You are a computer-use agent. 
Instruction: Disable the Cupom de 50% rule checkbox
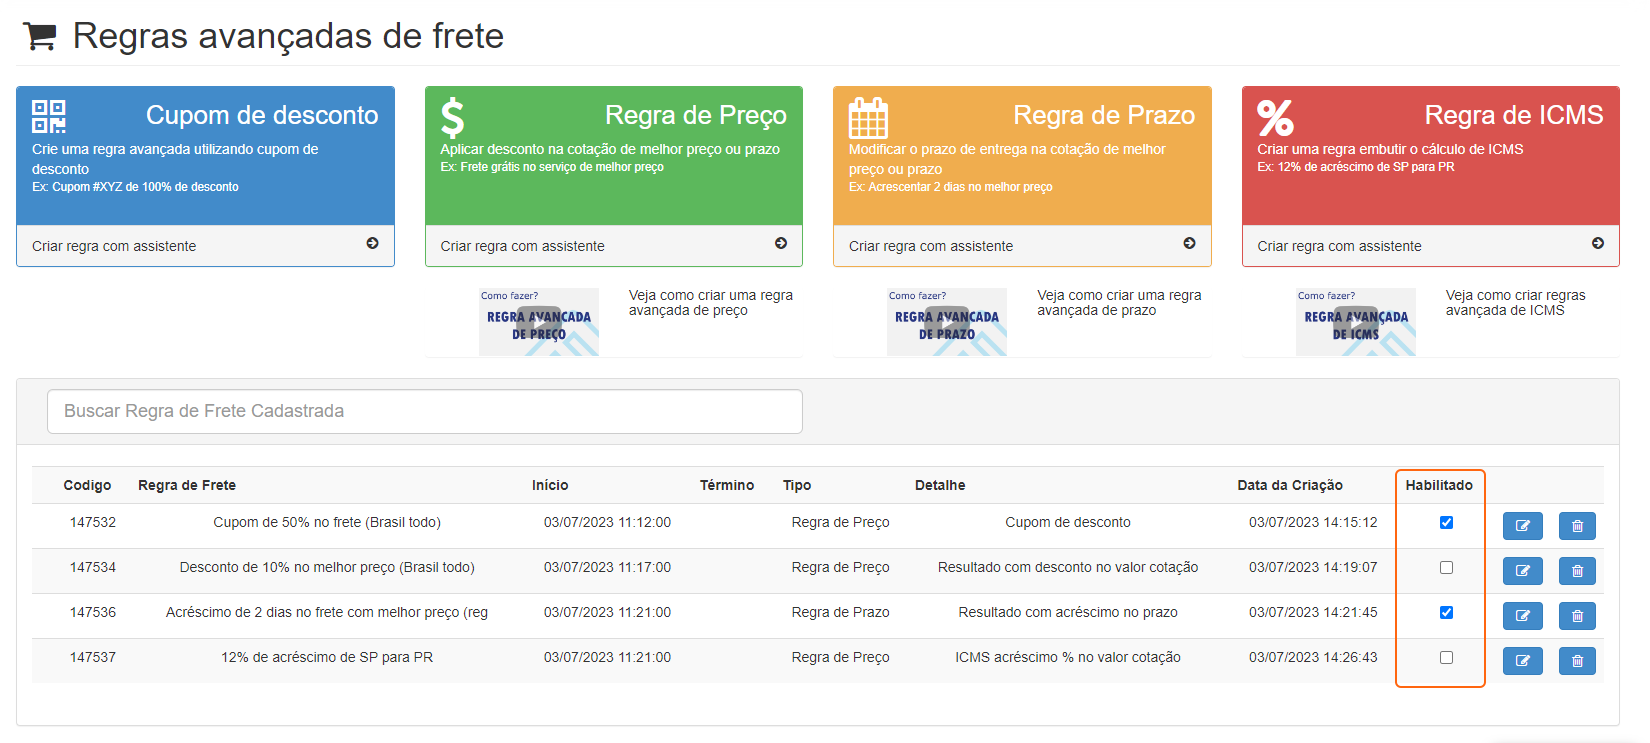pos(1446,523)
